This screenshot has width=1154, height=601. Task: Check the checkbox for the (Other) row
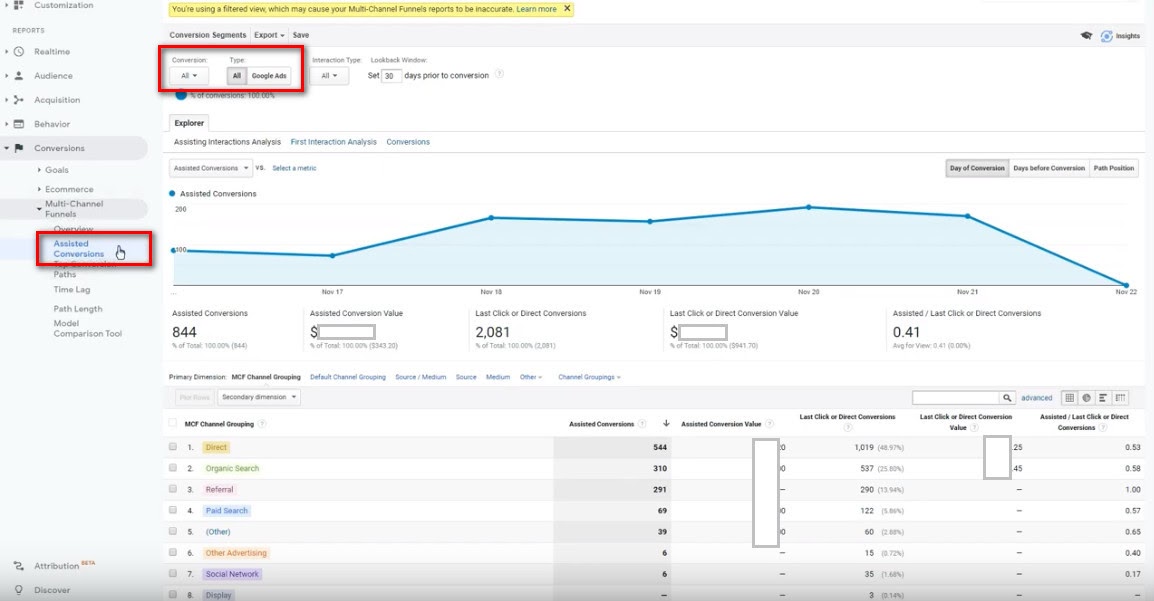tap(173, 531)
